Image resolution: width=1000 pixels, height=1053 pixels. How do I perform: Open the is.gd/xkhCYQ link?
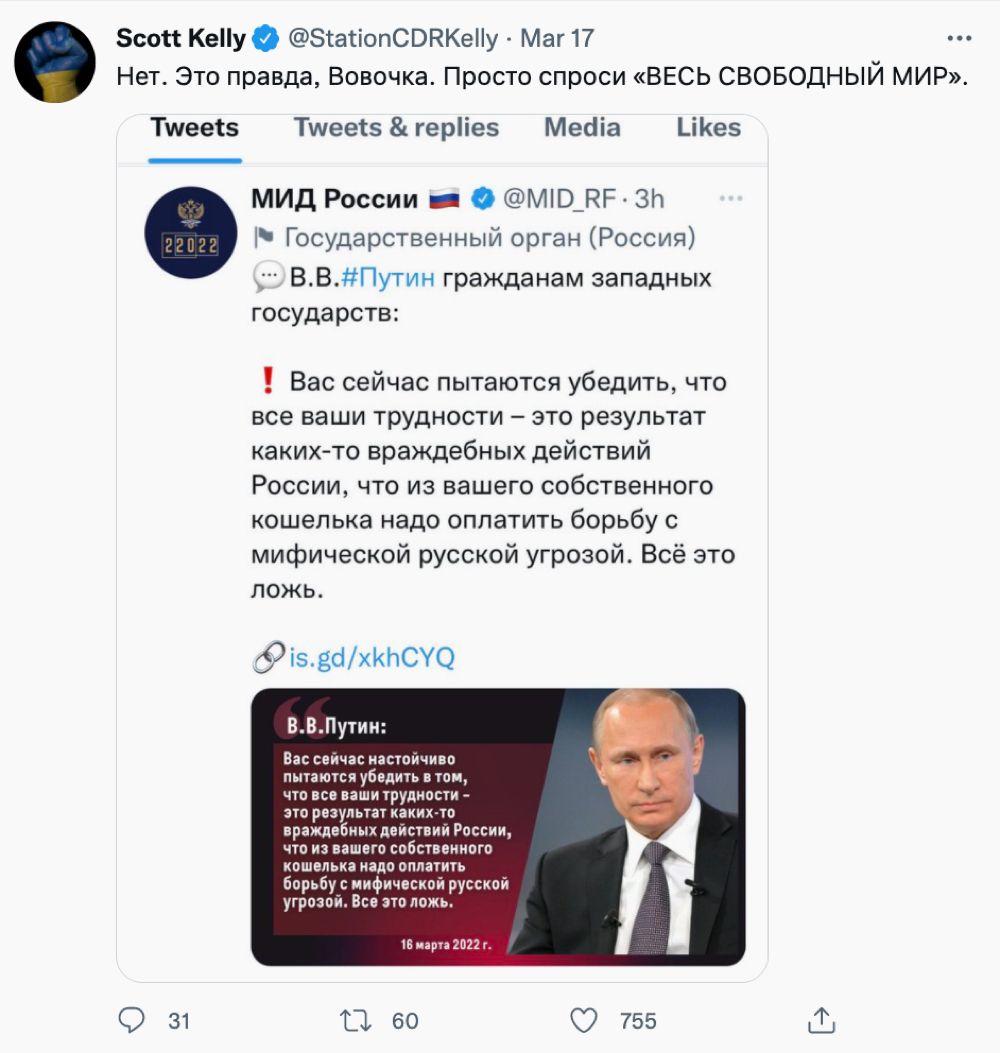click(x=370, y=658)
